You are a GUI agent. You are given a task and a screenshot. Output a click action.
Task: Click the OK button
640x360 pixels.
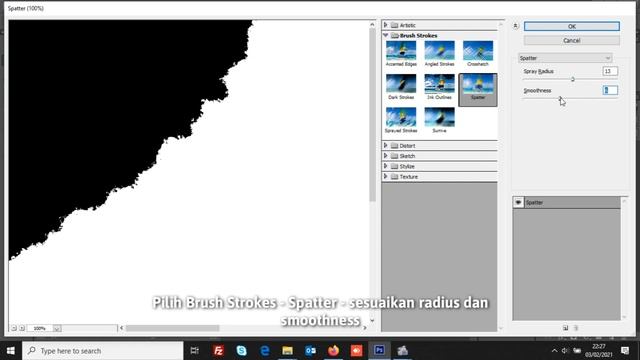point(571,26)
